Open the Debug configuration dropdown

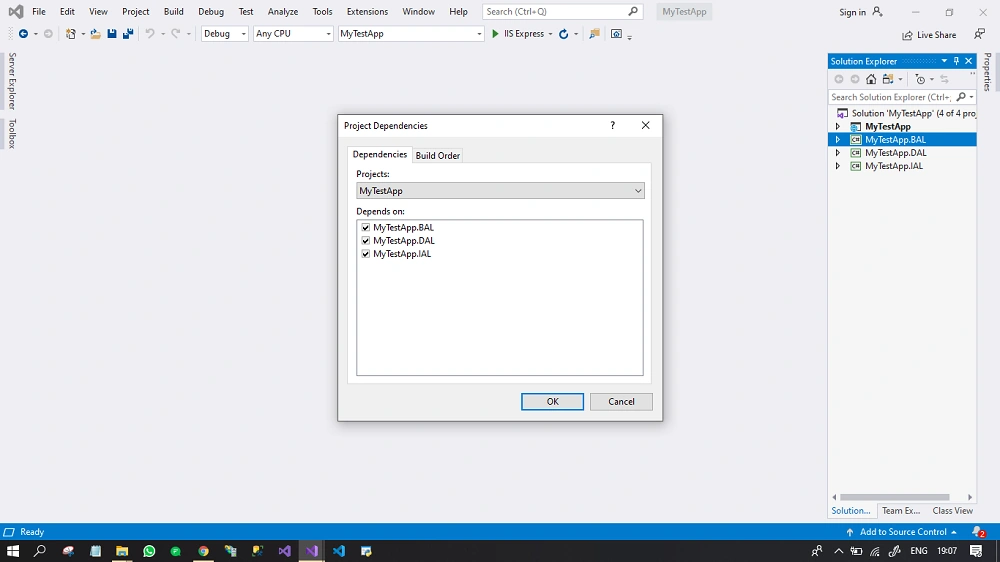pyautogui.click(x=224, y=34)
